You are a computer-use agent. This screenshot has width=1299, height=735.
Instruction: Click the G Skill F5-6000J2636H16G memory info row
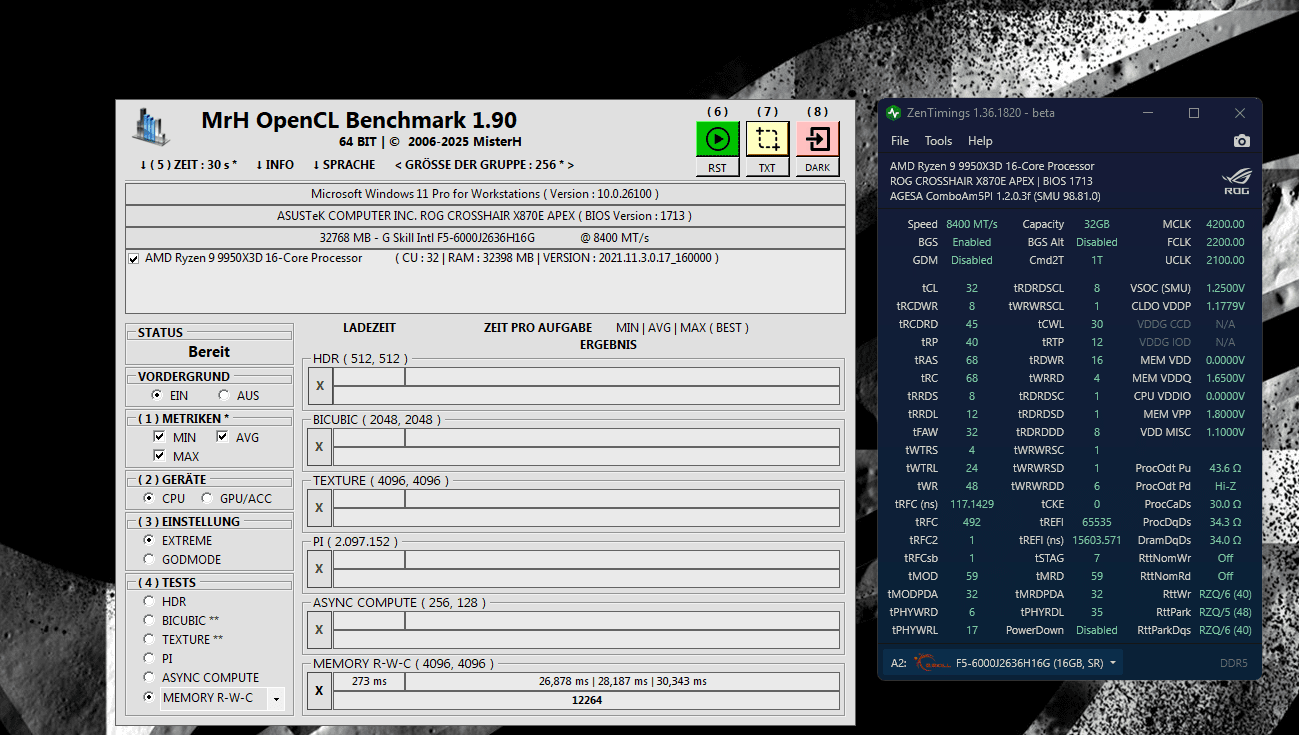[x=485, y=238]
